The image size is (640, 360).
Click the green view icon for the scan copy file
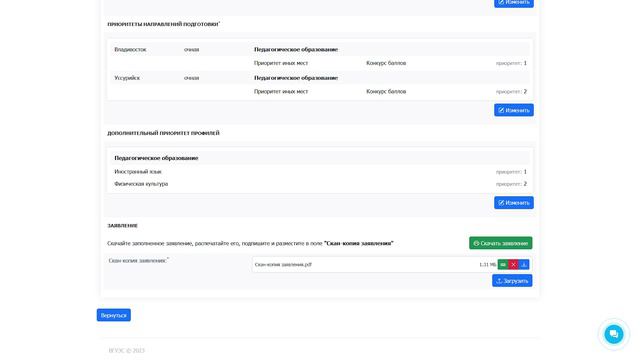[x=503, y=264]
